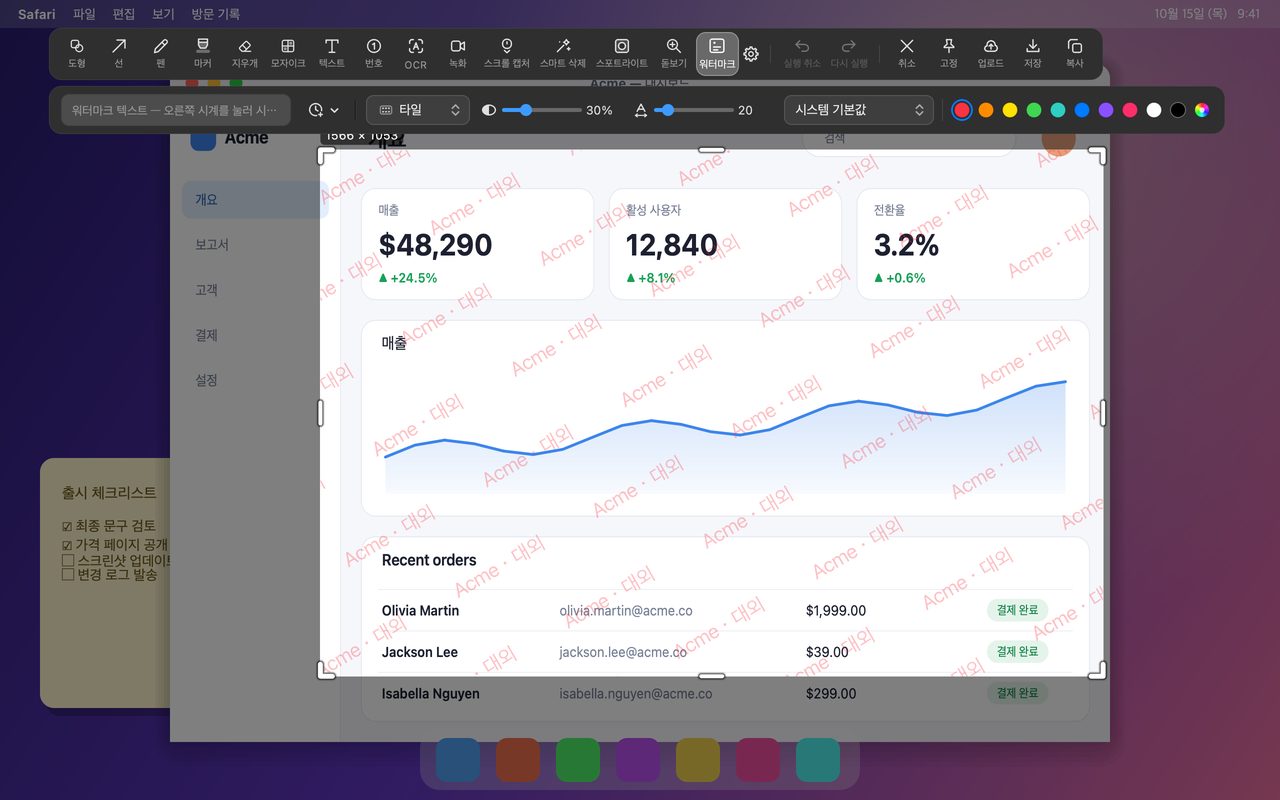The width and height of the screenshot is (1280, 800).
Task: Select the 텍스트 text tool
Action: click(332, 53)
